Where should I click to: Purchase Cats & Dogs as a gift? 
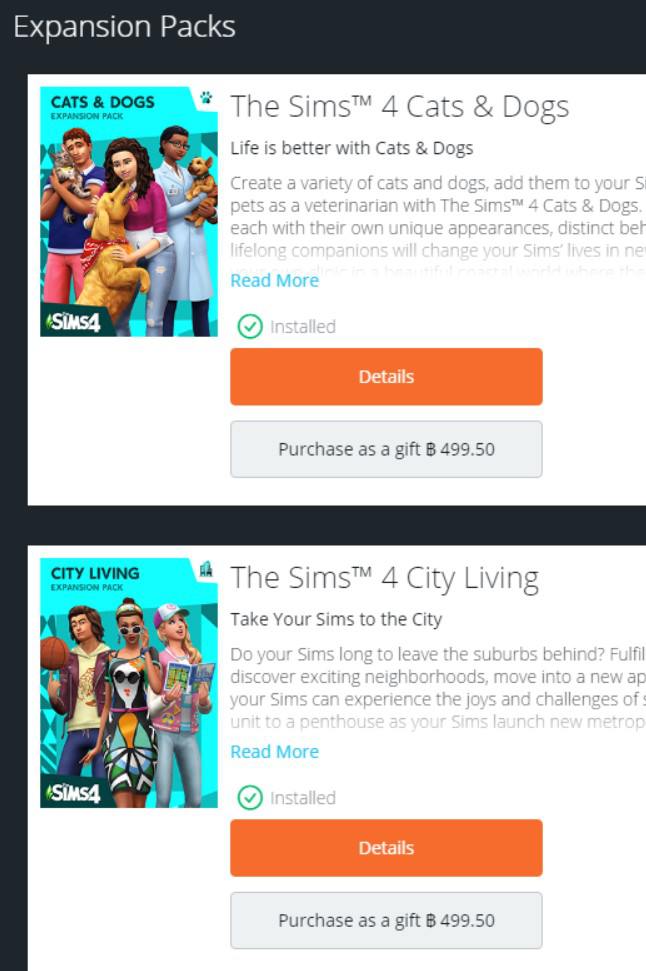(x=386, y=449)
